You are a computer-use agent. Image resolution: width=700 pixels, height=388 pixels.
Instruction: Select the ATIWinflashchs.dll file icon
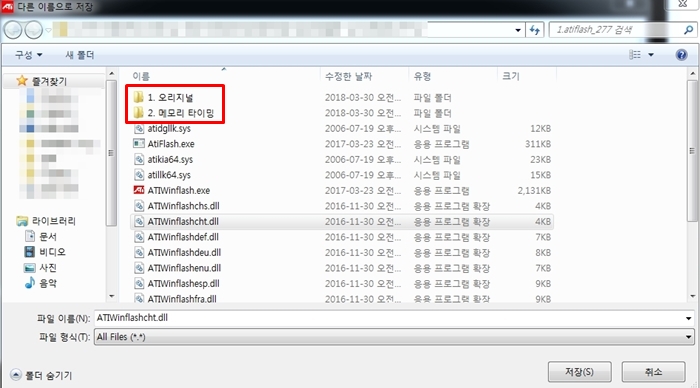(139, 206)
